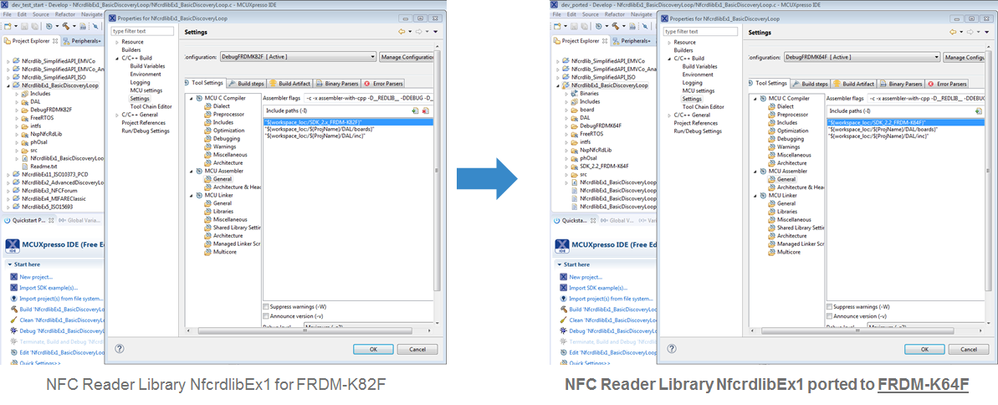Click horizontal scrollbar in left settings pane
The width and height of the screenshot is (998, 405).
(306, 331)
